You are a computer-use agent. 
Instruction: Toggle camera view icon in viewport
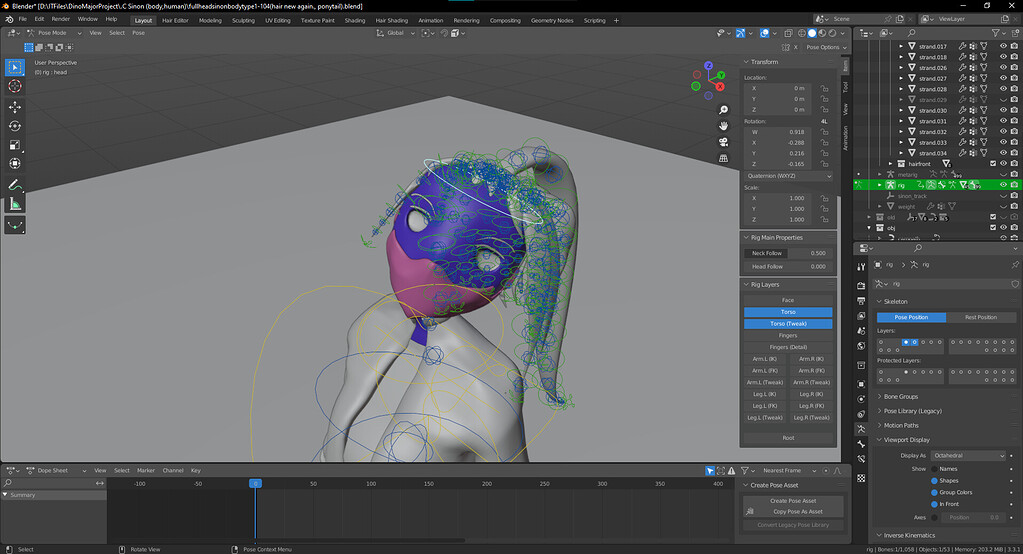coord(723,142)
